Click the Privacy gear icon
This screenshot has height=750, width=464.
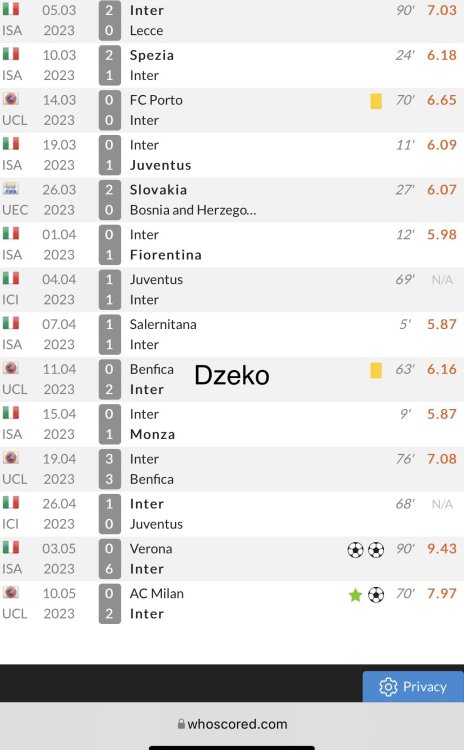pos(388,687)
